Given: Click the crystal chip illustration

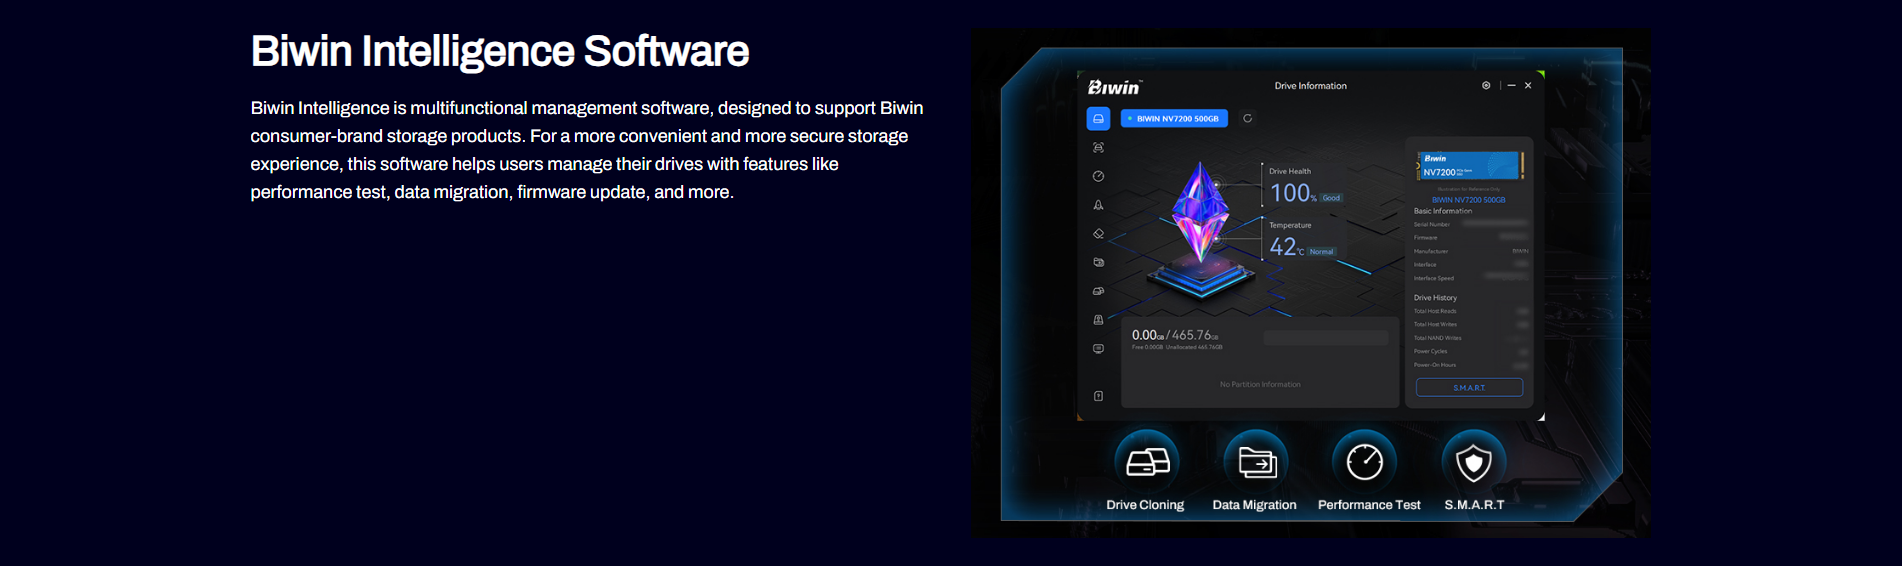Looking at the screenshot, I should pos(1201,232).
